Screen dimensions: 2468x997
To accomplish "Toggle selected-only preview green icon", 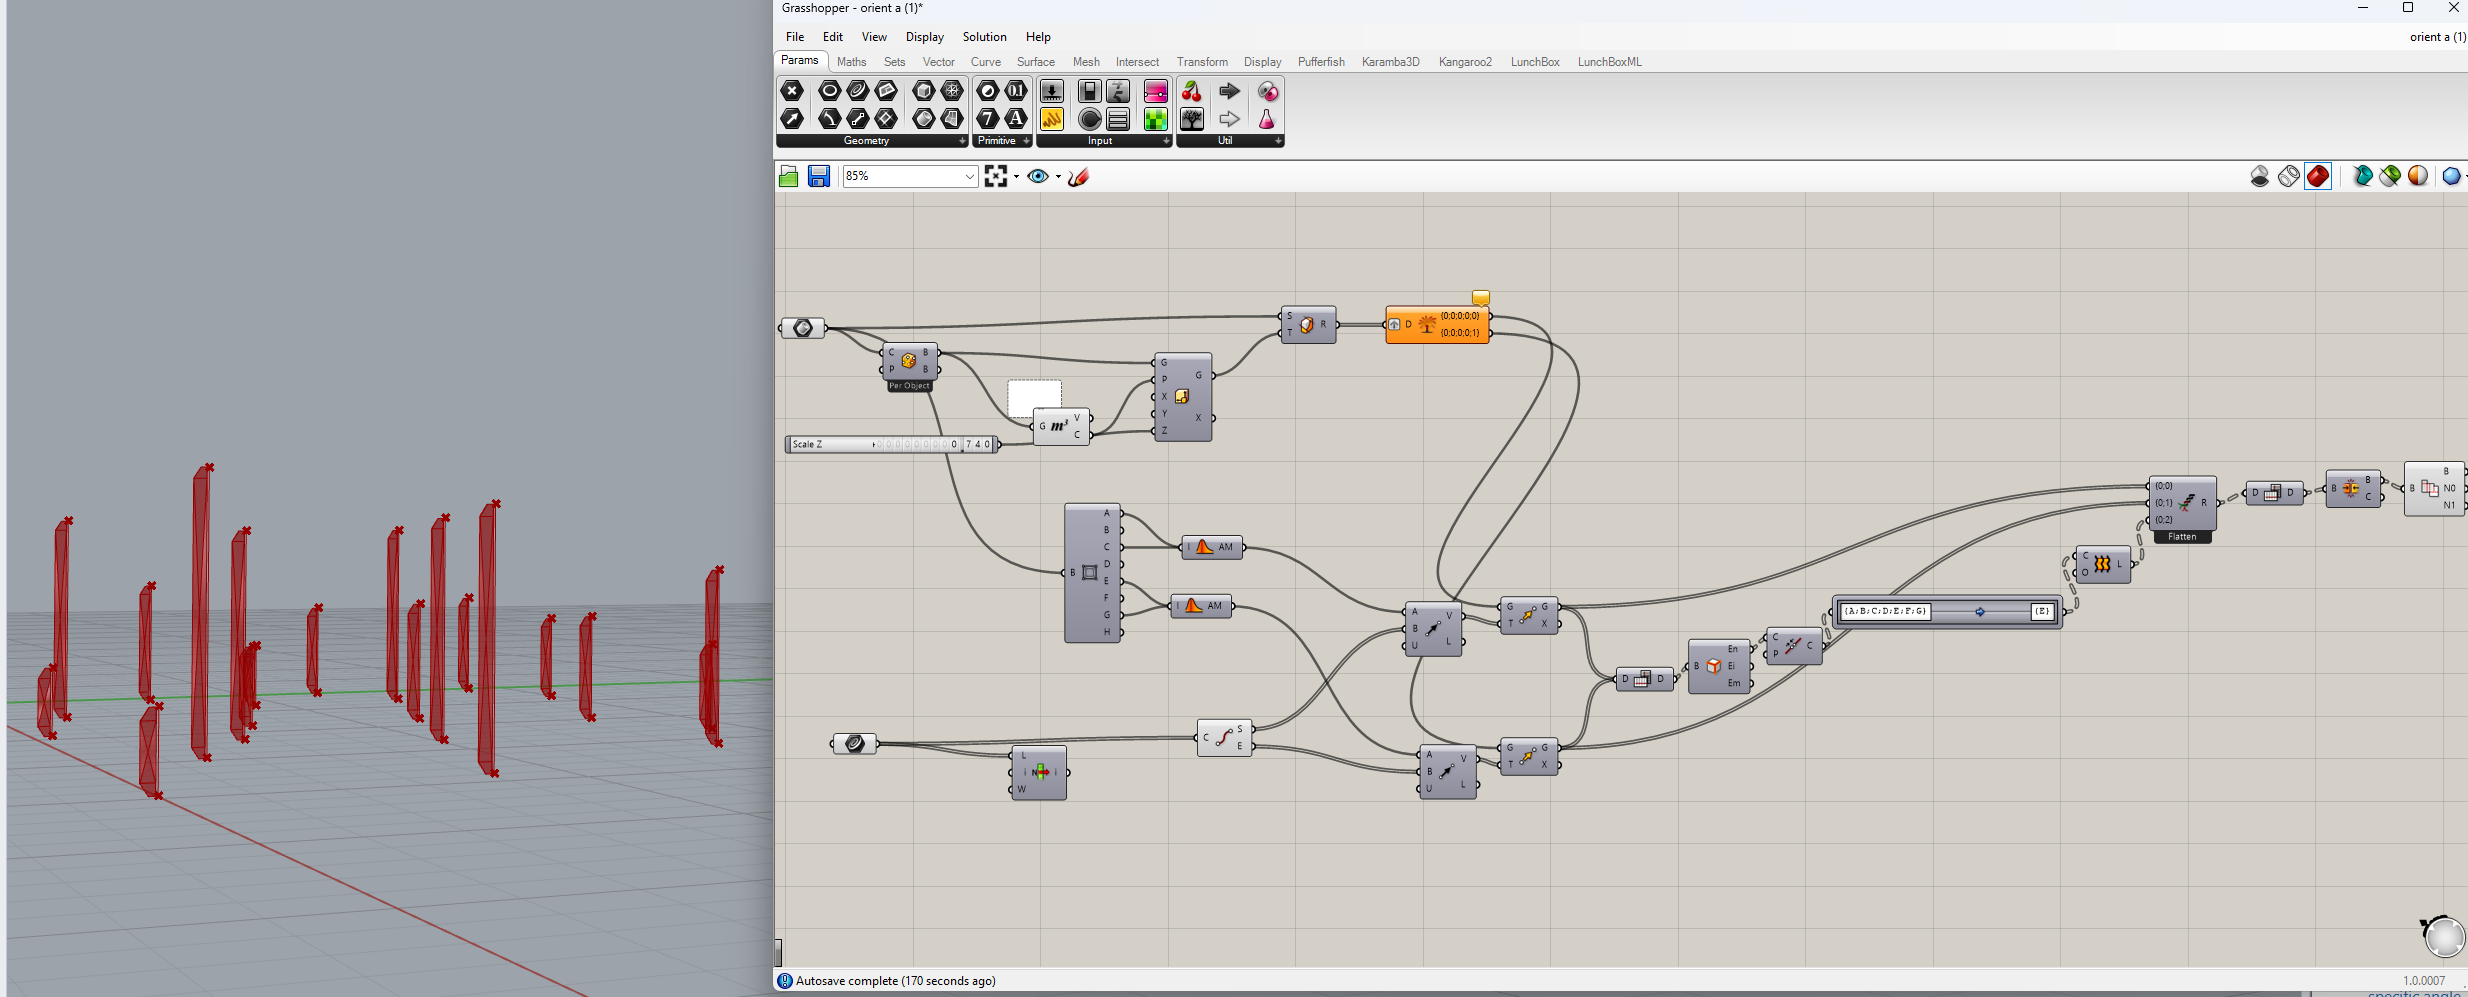I will pyautogui.click(x=2390, y=177).
